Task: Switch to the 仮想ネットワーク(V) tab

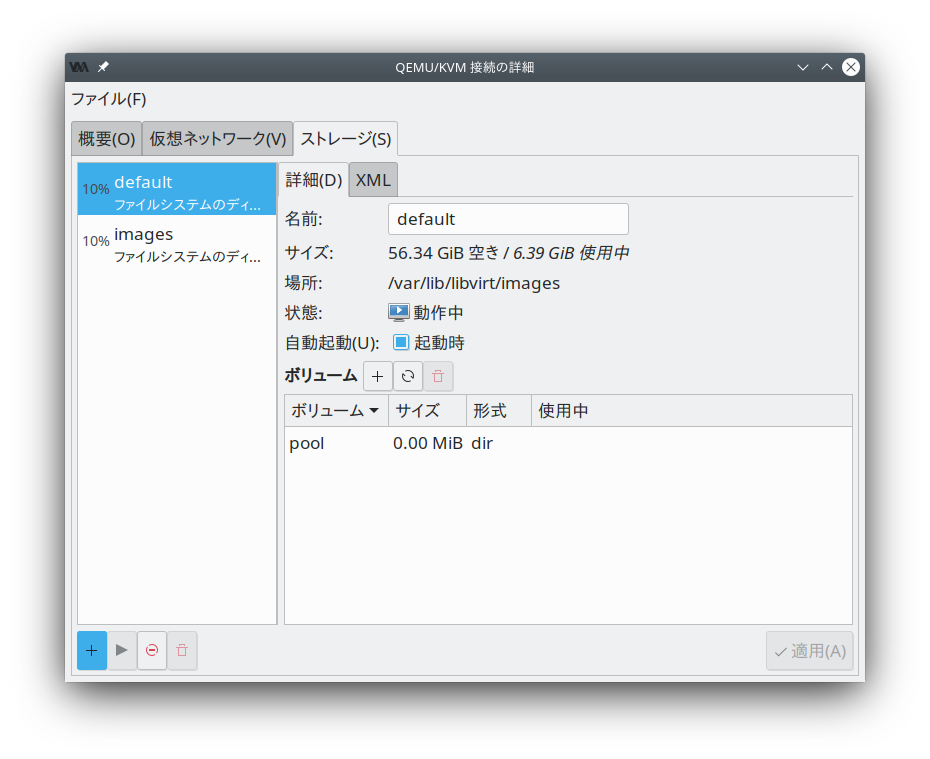Action: tap(217, 139)
